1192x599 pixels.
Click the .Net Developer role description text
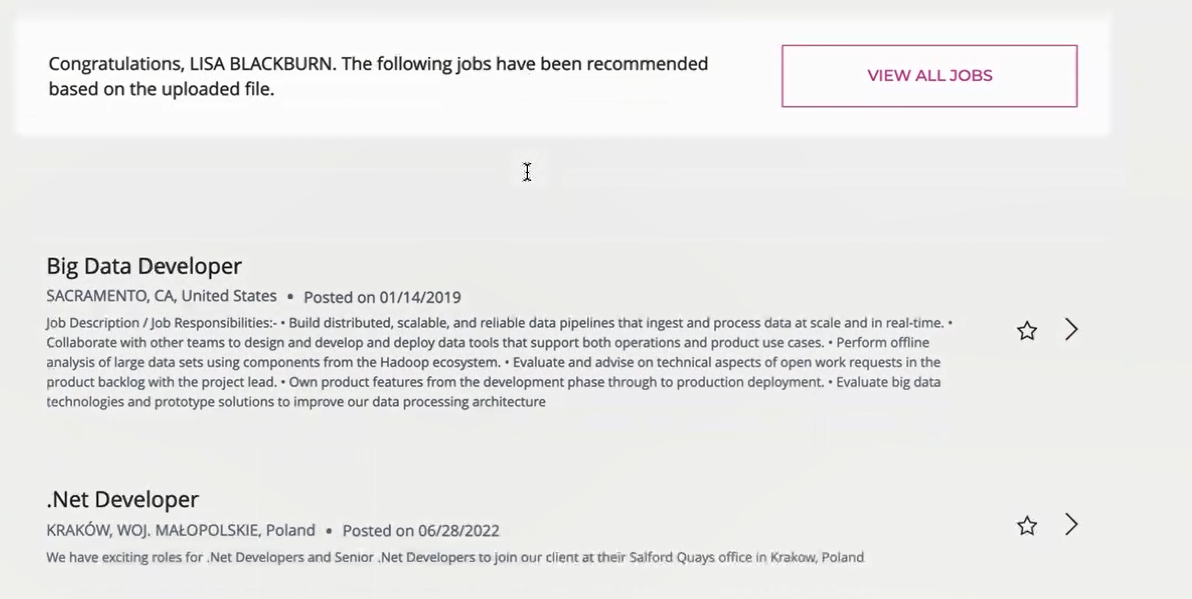click(454, 557)
